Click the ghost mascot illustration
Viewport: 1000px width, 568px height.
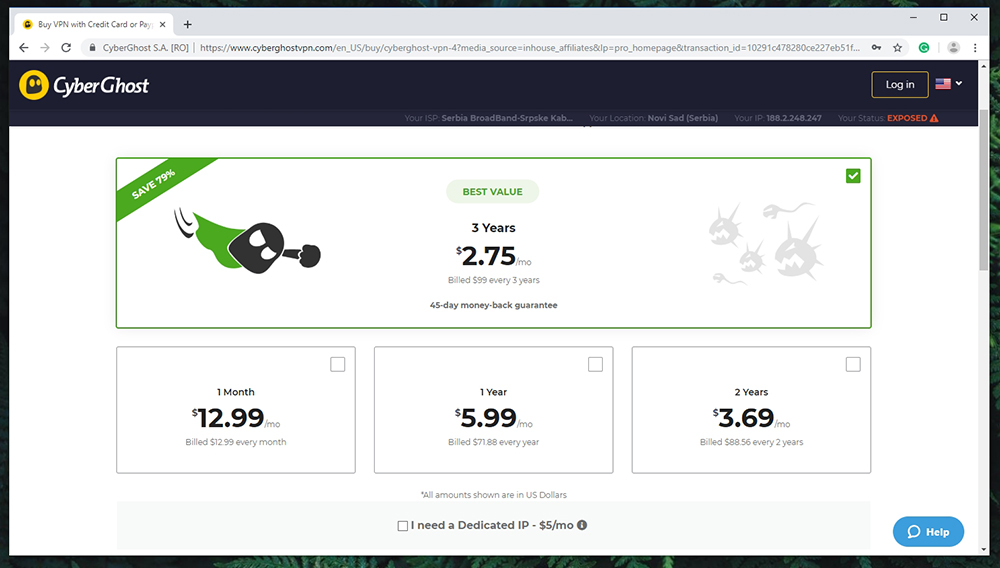point(247,241)
